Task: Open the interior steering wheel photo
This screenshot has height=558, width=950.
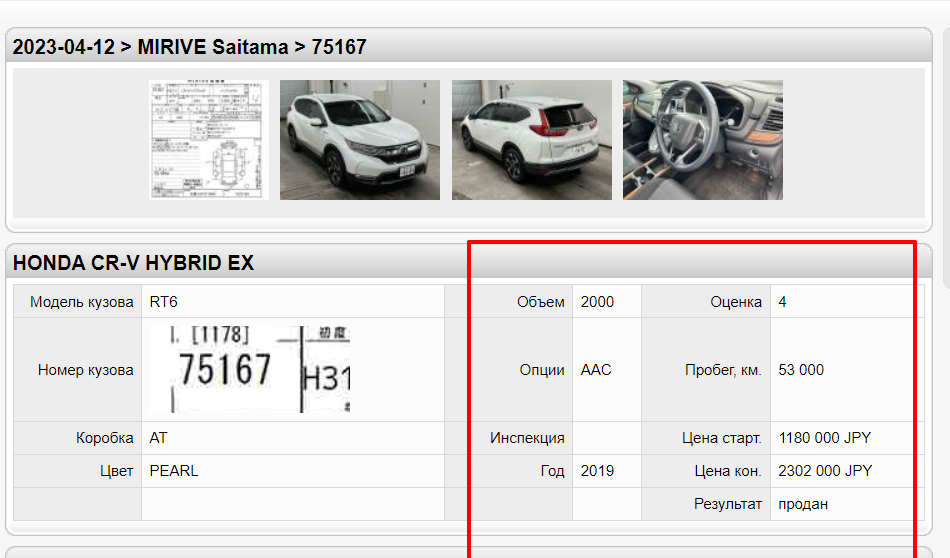Action: coord(703,140)
